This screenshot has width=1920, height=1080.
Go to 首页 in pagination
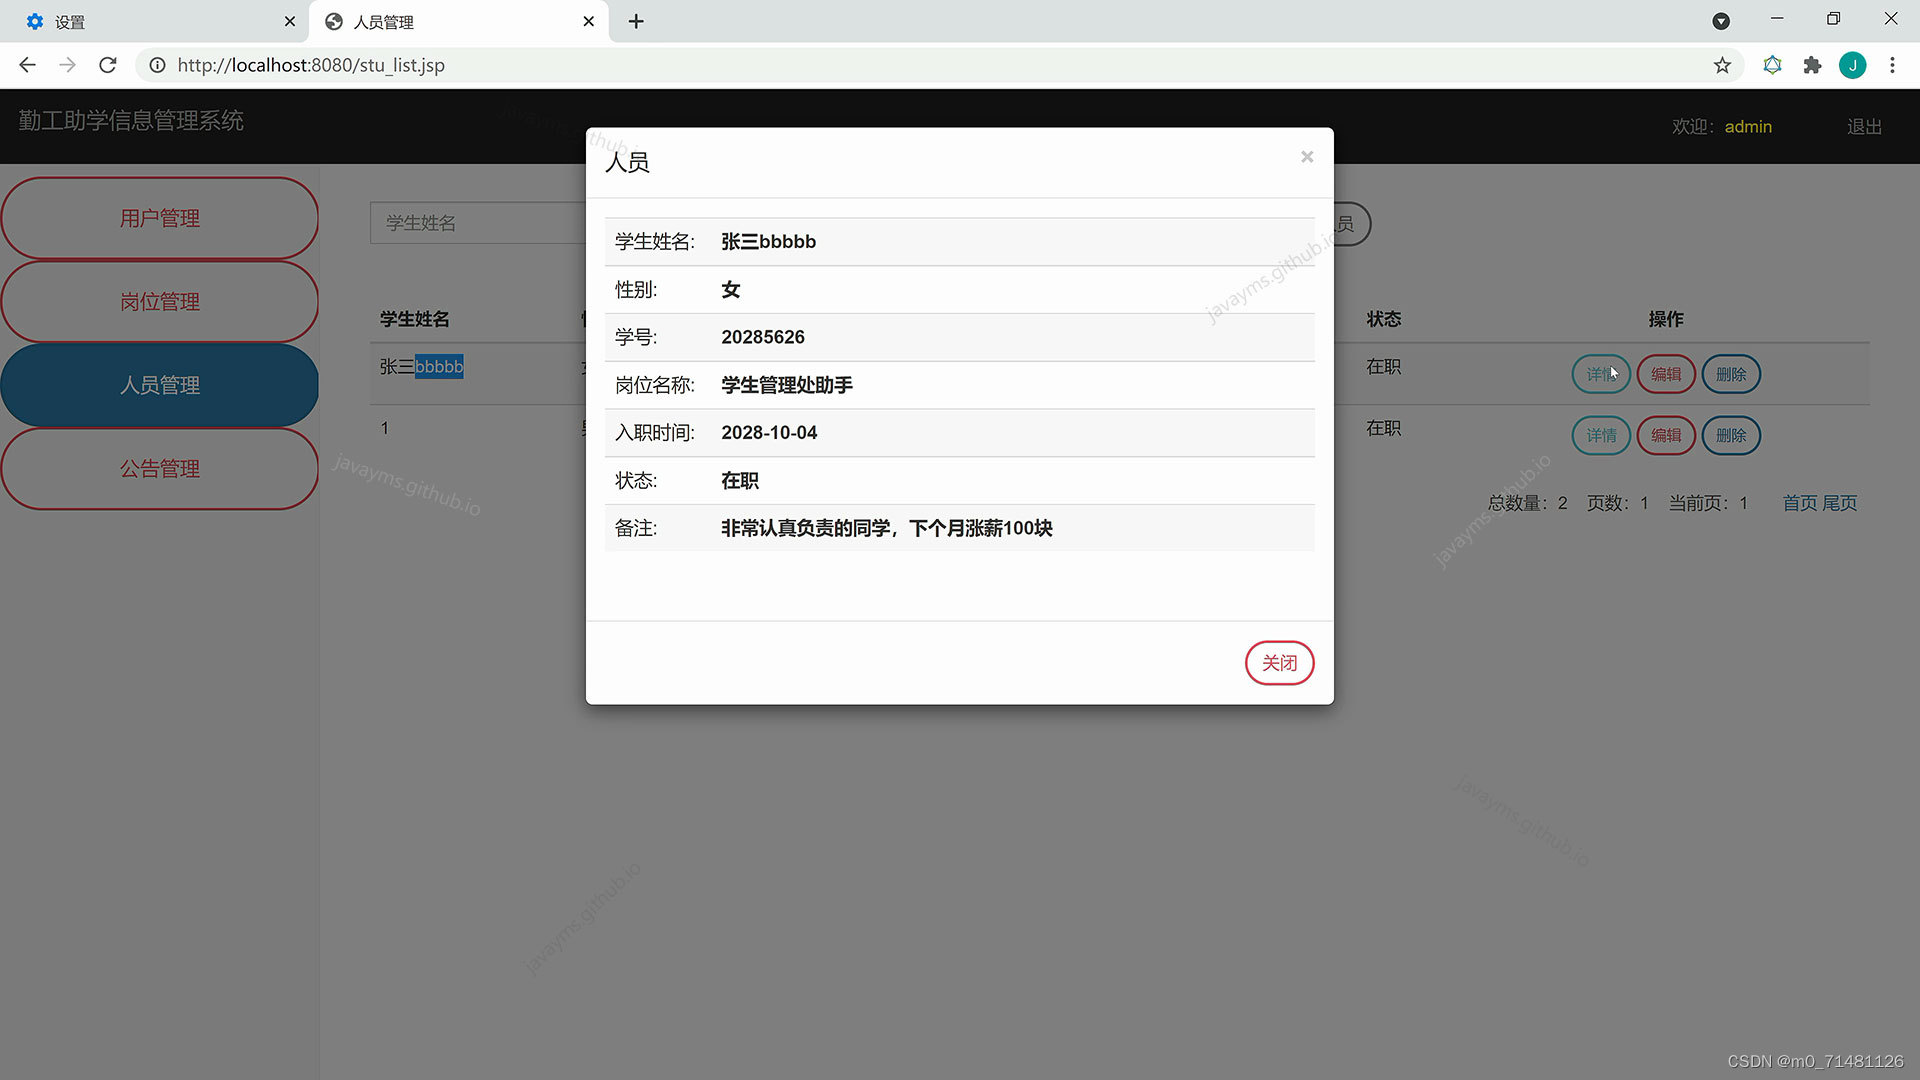1800,503
